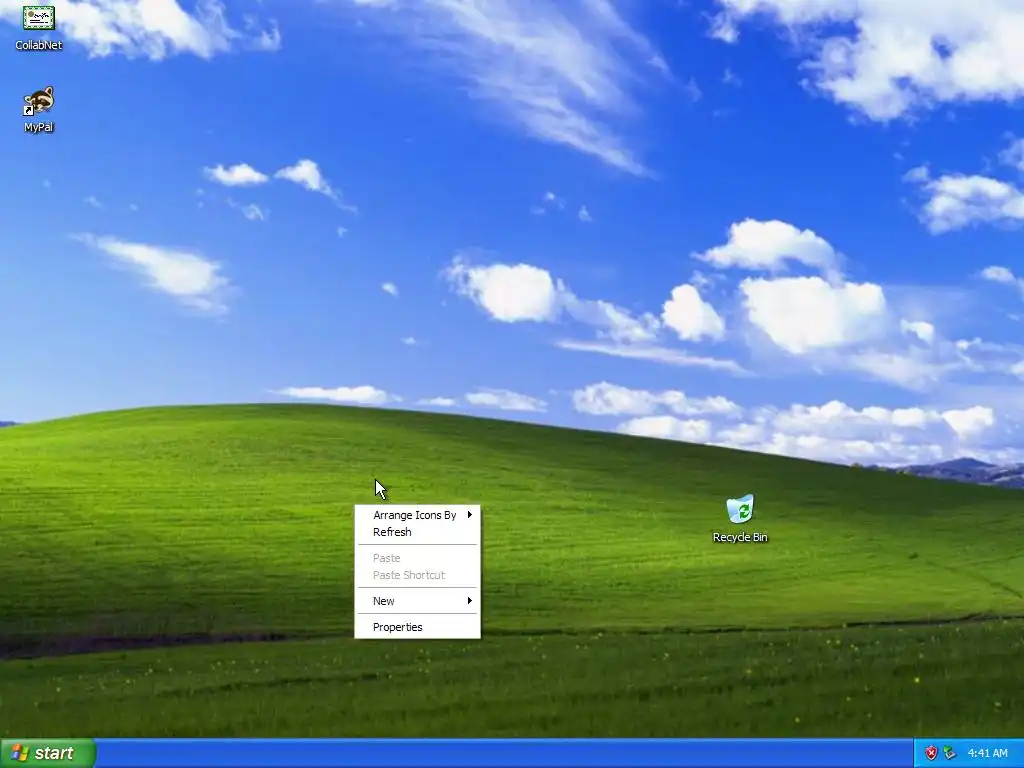This screenshot has width=1024, height=768.
Task: Open the Start menu
Action: coord(48,753)
